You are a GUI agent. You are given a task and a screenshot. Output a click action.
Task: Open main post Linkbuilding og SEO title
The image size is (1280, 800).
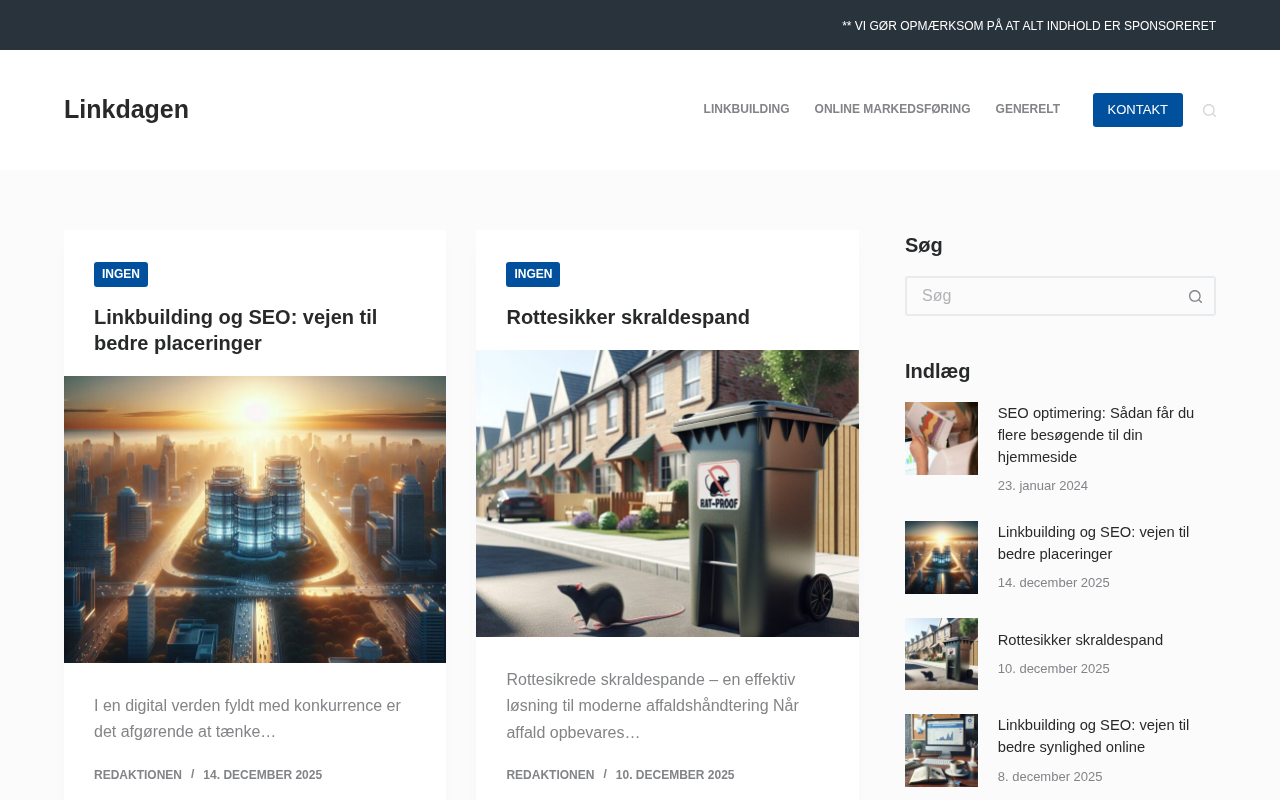[236, 330]
